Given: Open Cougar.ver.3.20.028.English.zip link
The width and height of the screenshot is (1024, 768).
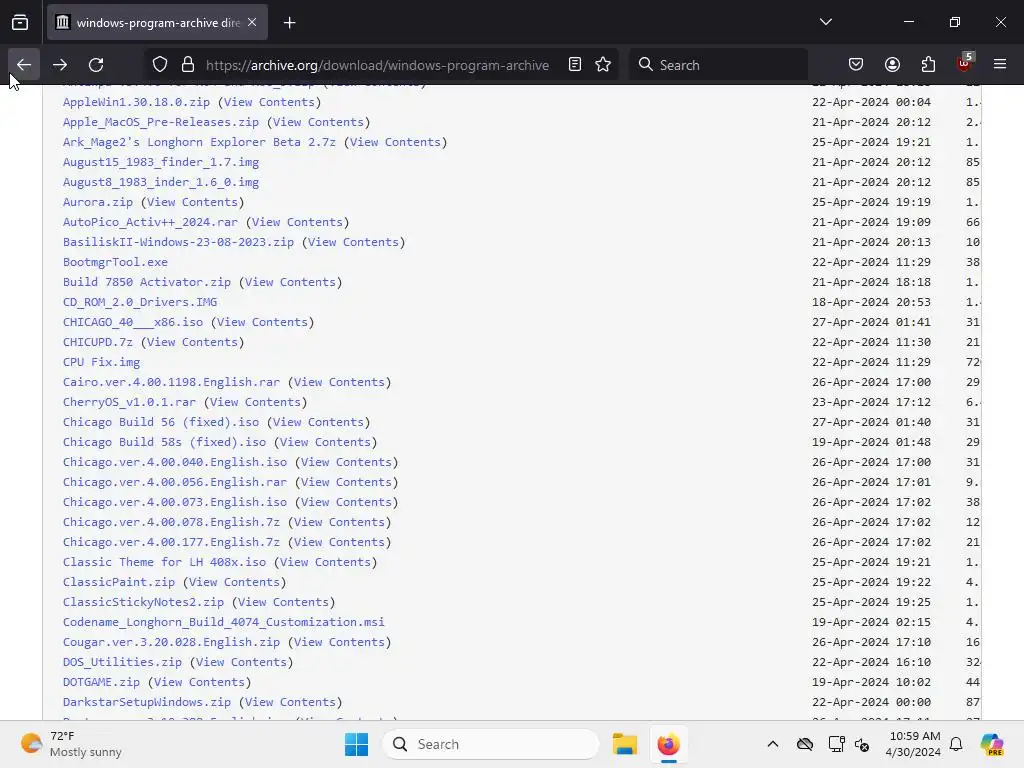Looking at the screenshot, I should click(x=171, y=642).
